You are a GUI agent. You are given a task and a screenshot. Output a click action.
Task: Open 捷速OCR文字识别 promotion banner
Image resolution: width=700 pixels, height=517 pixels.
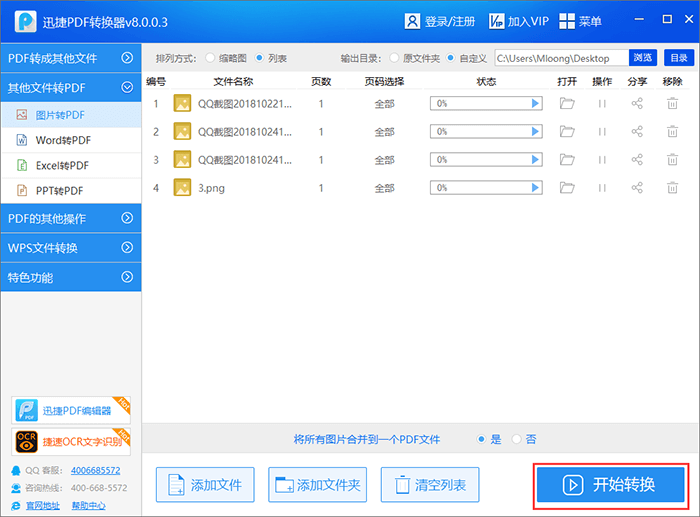(71, 442)
